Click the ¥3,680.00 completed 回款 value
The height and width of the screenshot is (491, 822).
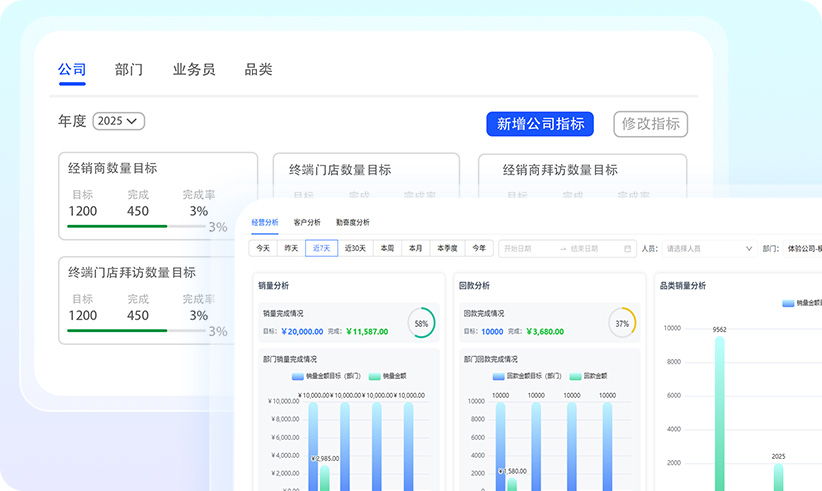click(545, 332)
